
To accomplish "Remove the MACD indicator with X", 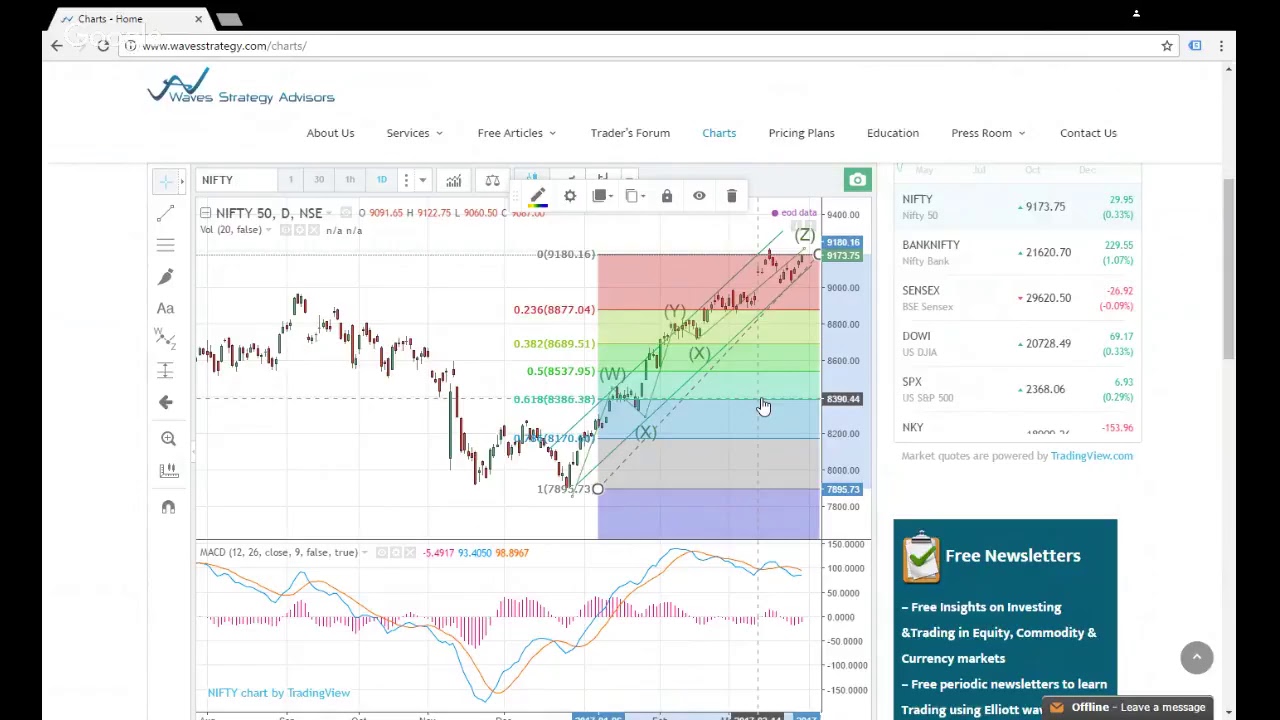I will point(409,552).
